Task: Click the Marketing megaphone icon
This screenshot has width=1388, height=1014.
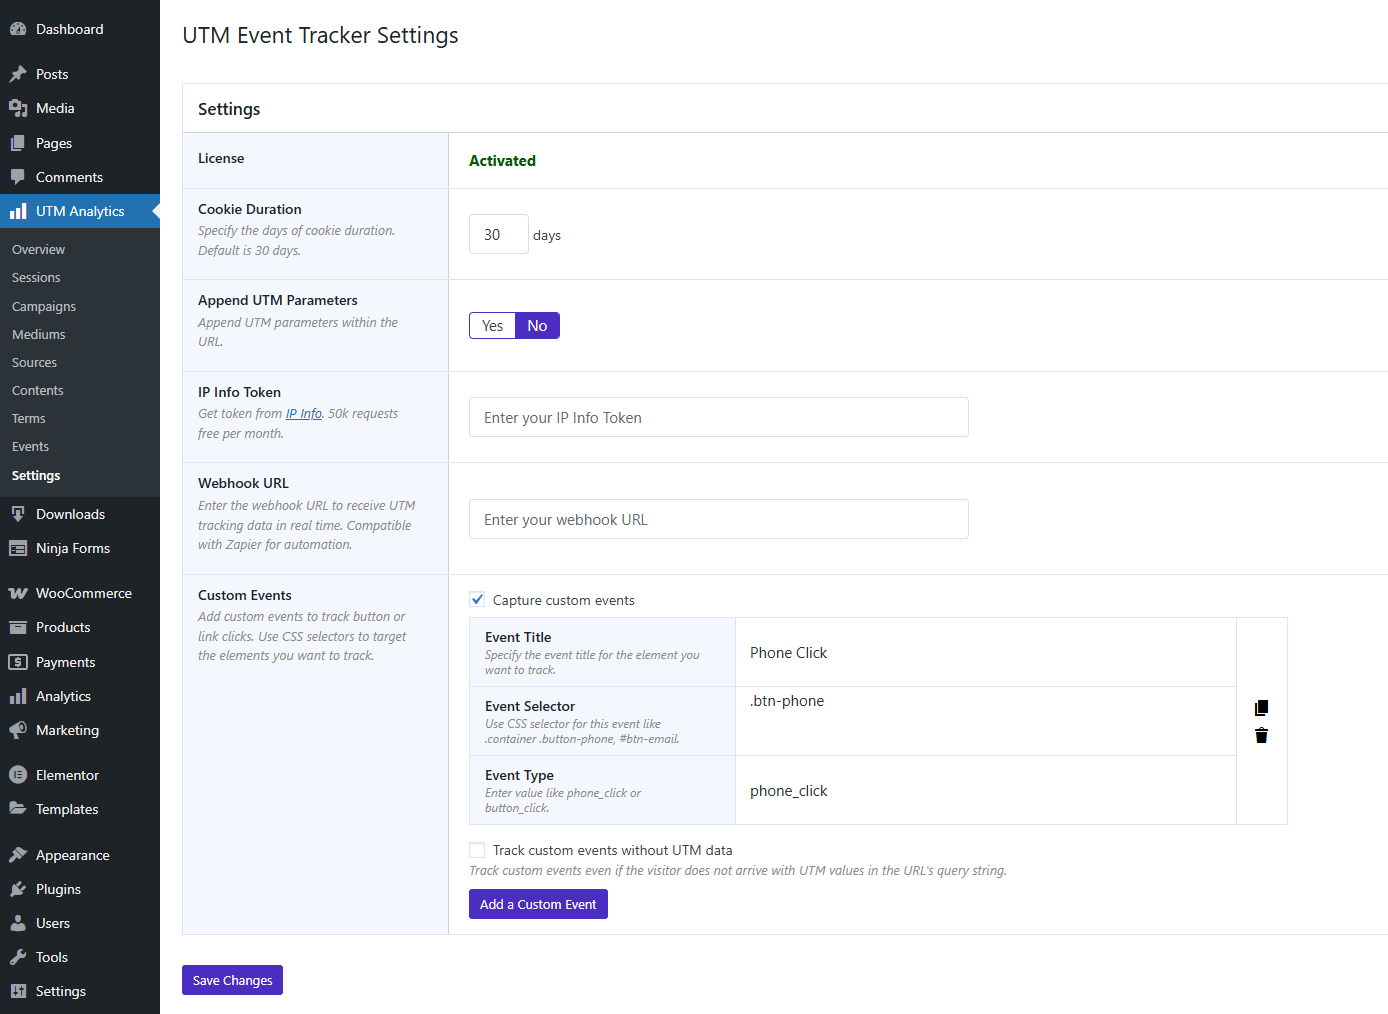Action: (x=18, y=730)
